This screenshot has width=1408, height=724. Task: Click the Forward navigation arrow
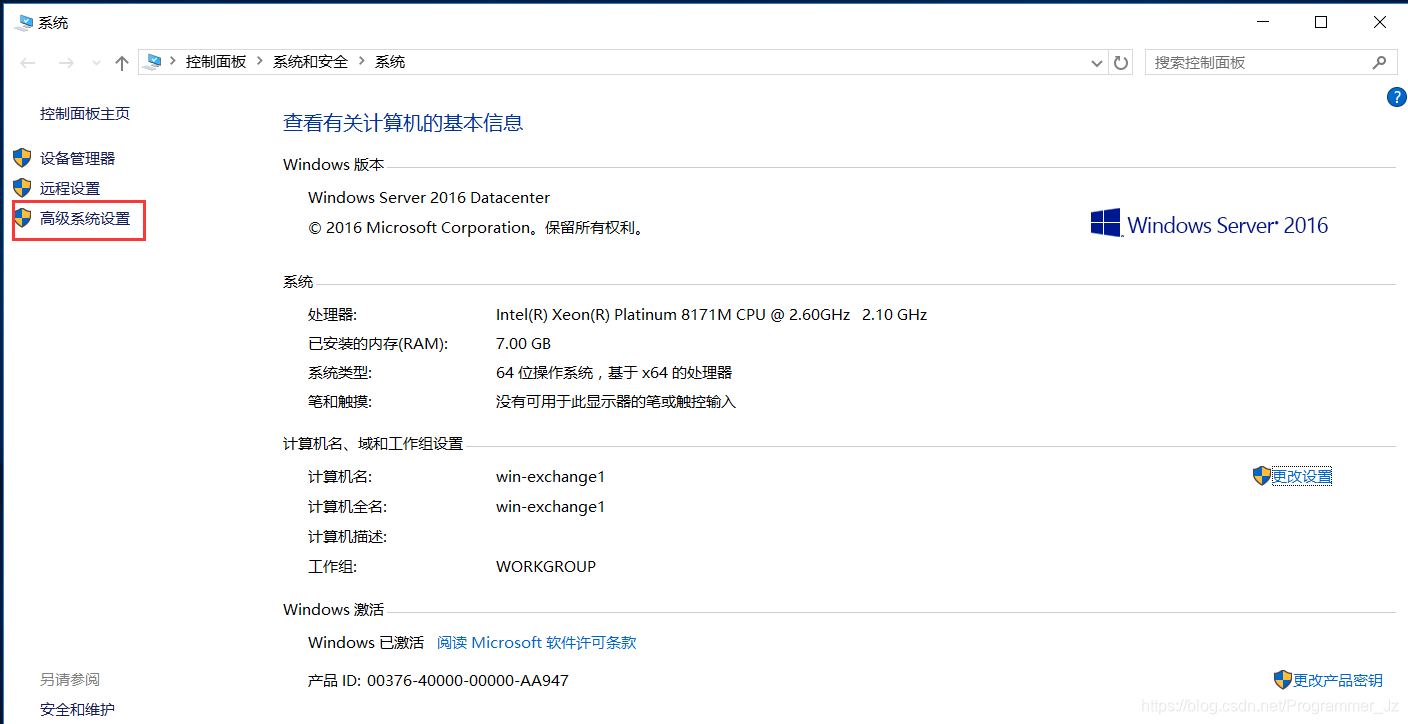coord(66,62)
